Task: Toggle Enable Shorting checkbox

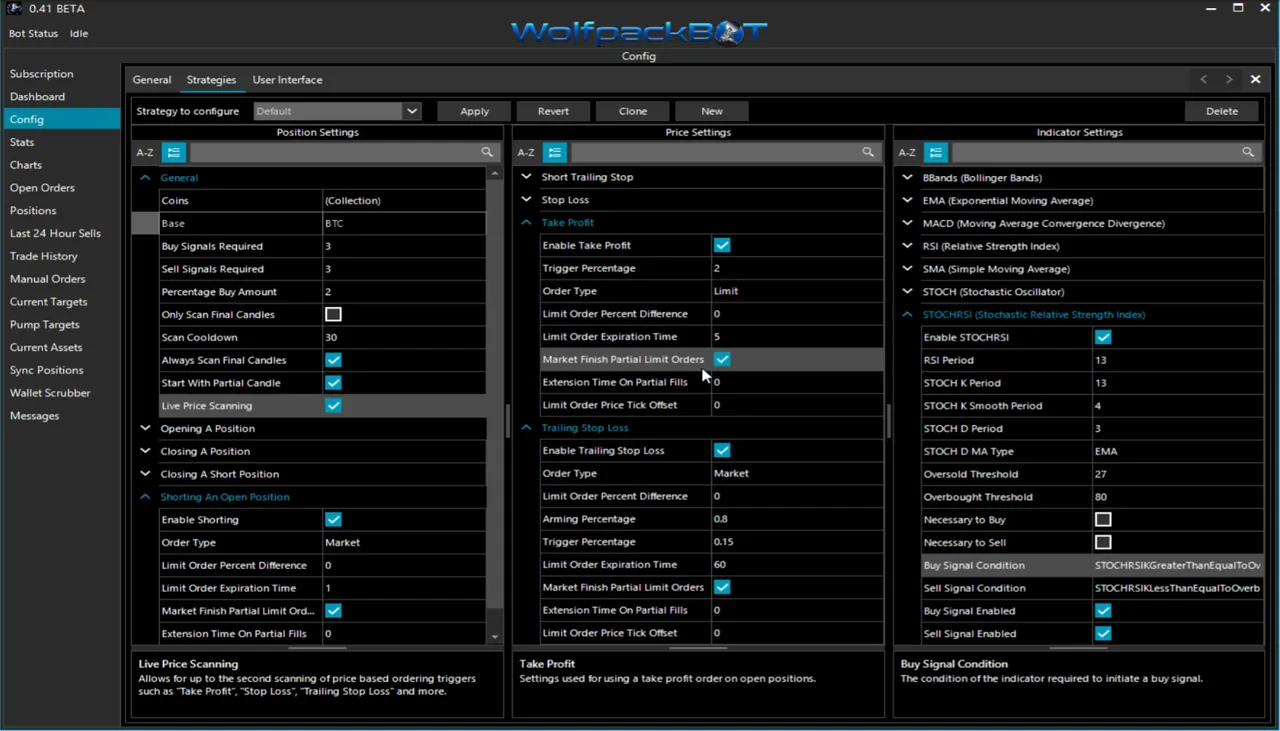Action: (x=333, y=520)
